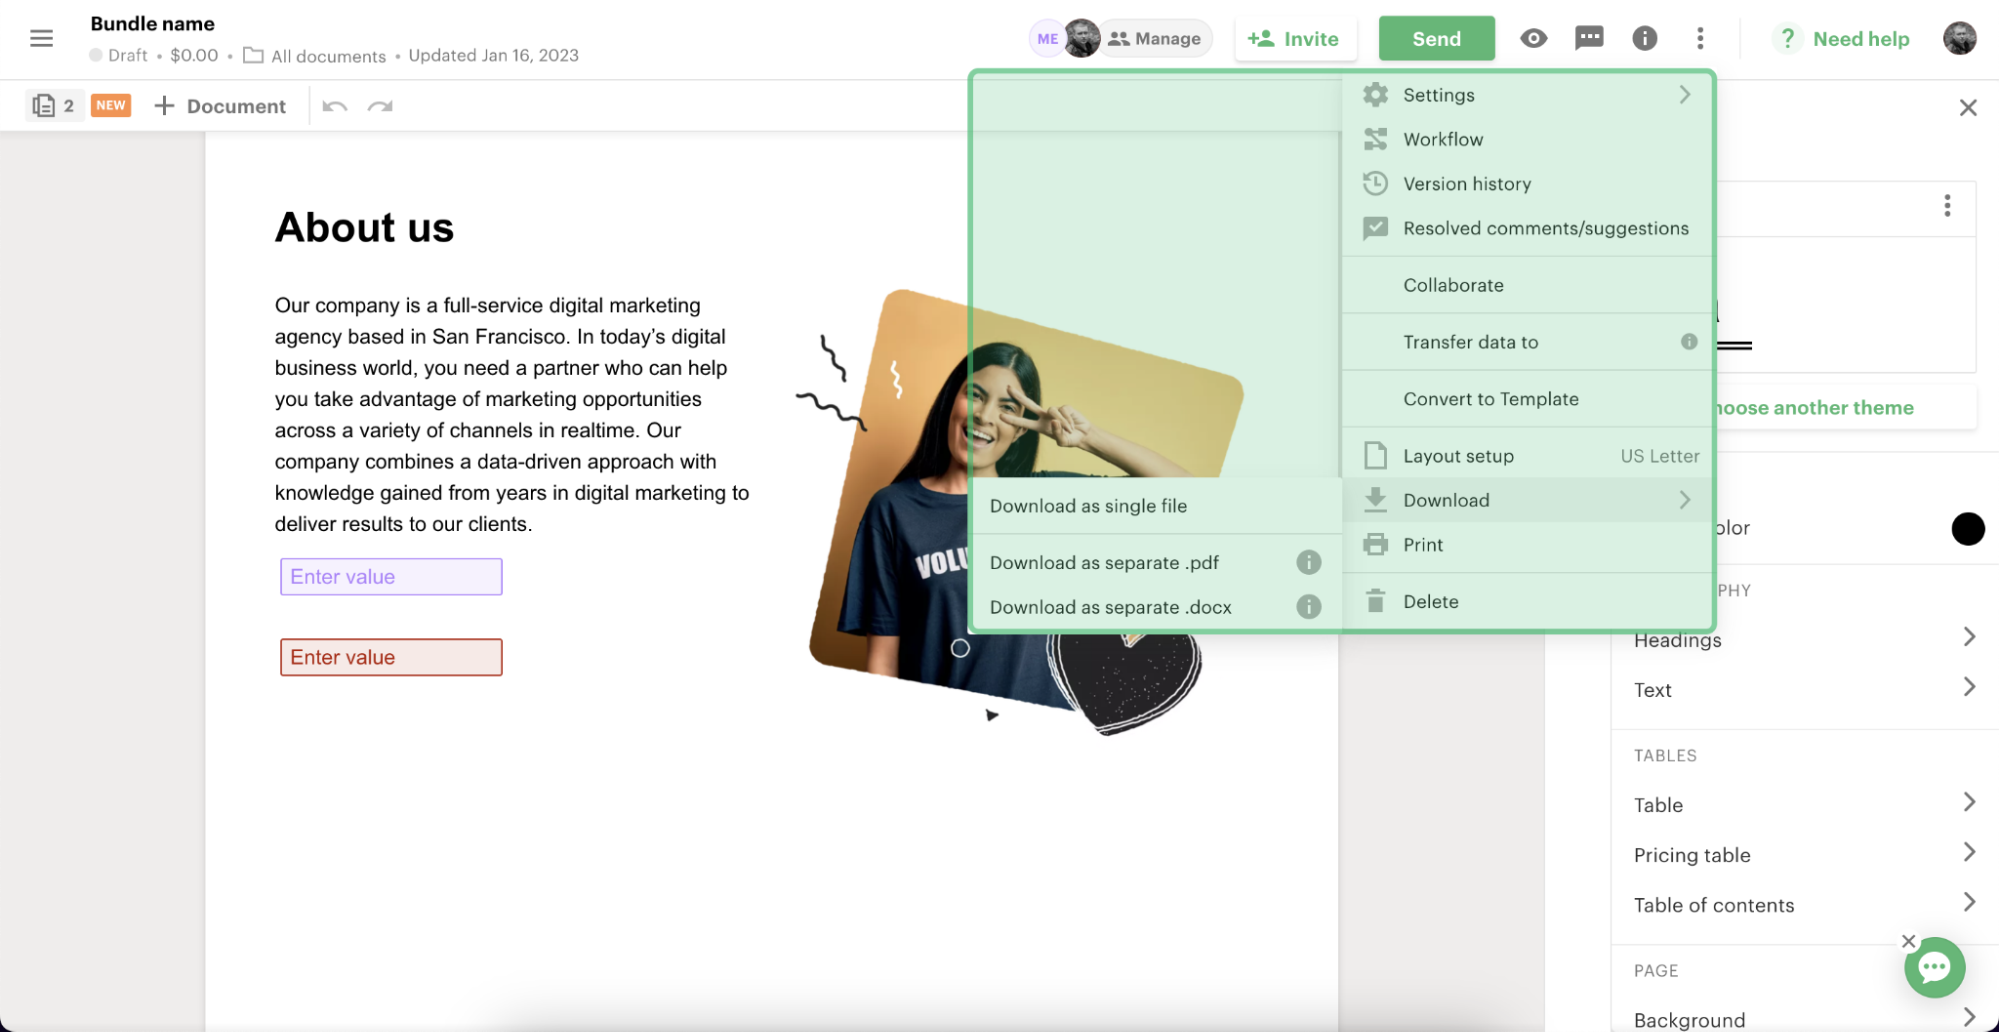The image size is (1999, 1032).
Task: Click the Layout setup page icon
Action: (1376, 456)
